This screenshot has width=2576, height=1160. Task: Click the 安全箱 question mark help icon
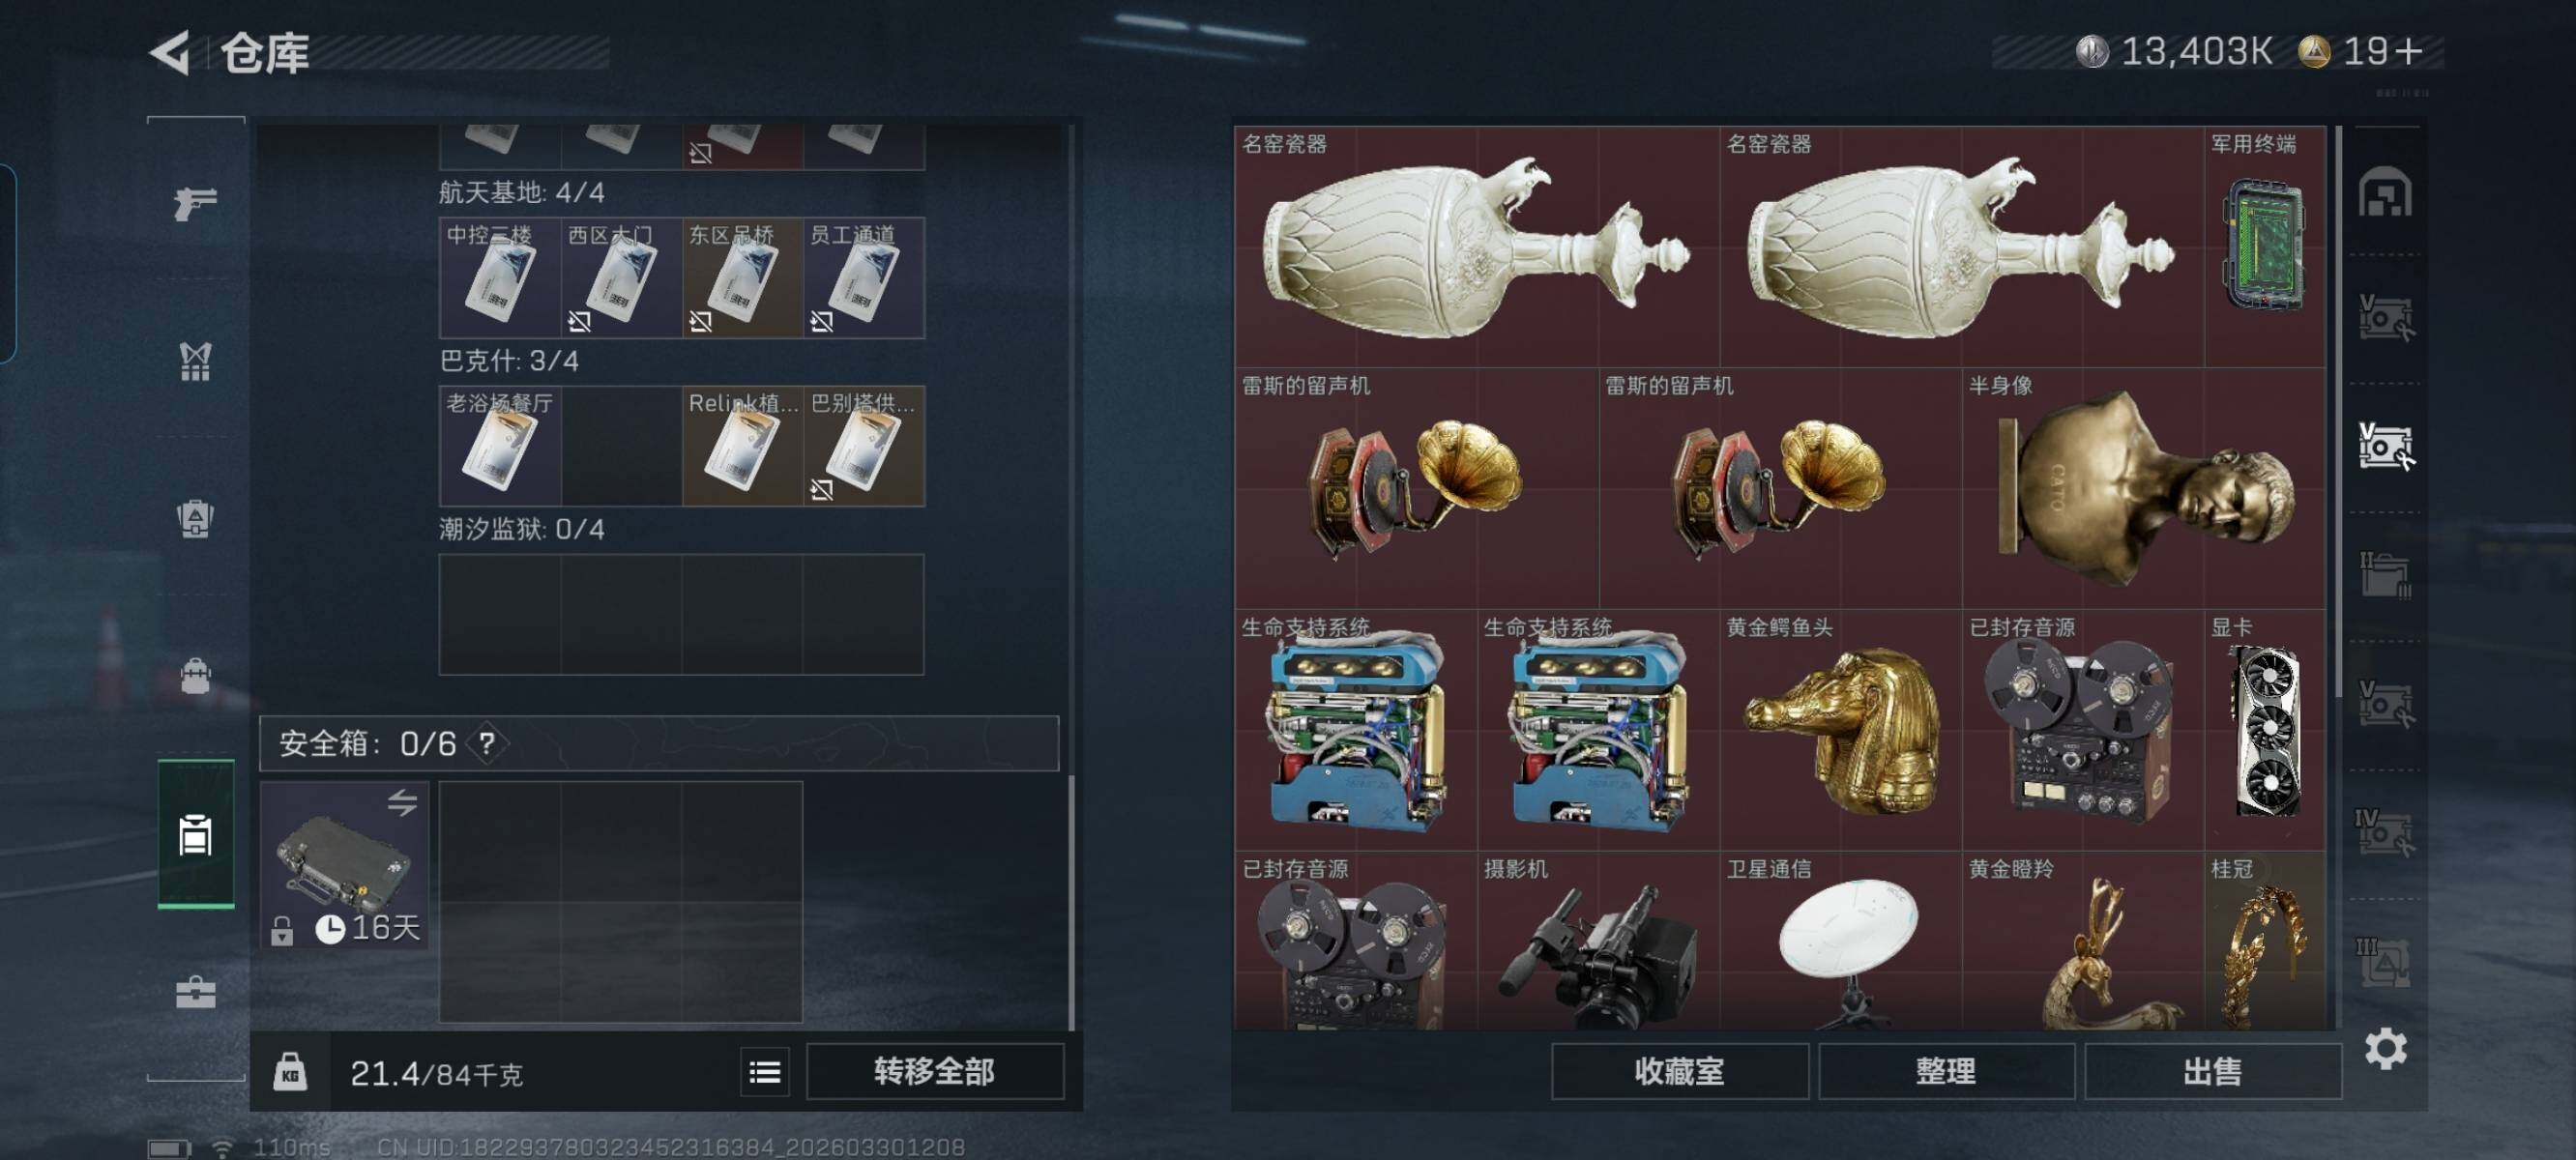coord(486,743)
